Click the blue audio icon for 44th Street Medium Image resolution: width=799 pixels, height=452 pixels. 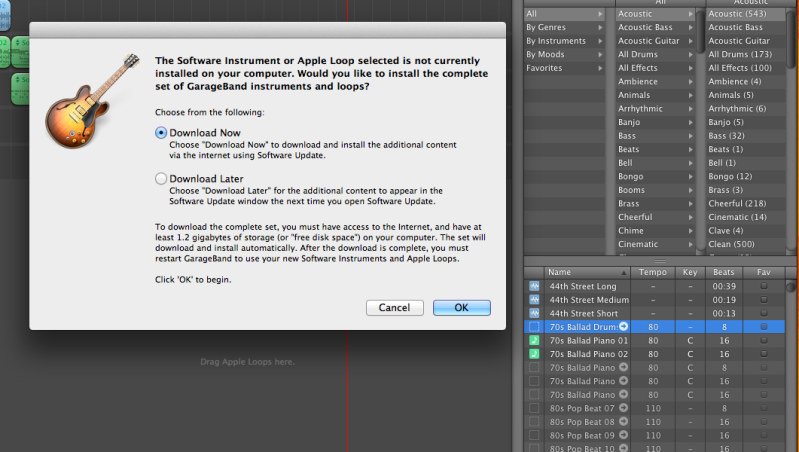pyautogui.click(x=534, y=300)
